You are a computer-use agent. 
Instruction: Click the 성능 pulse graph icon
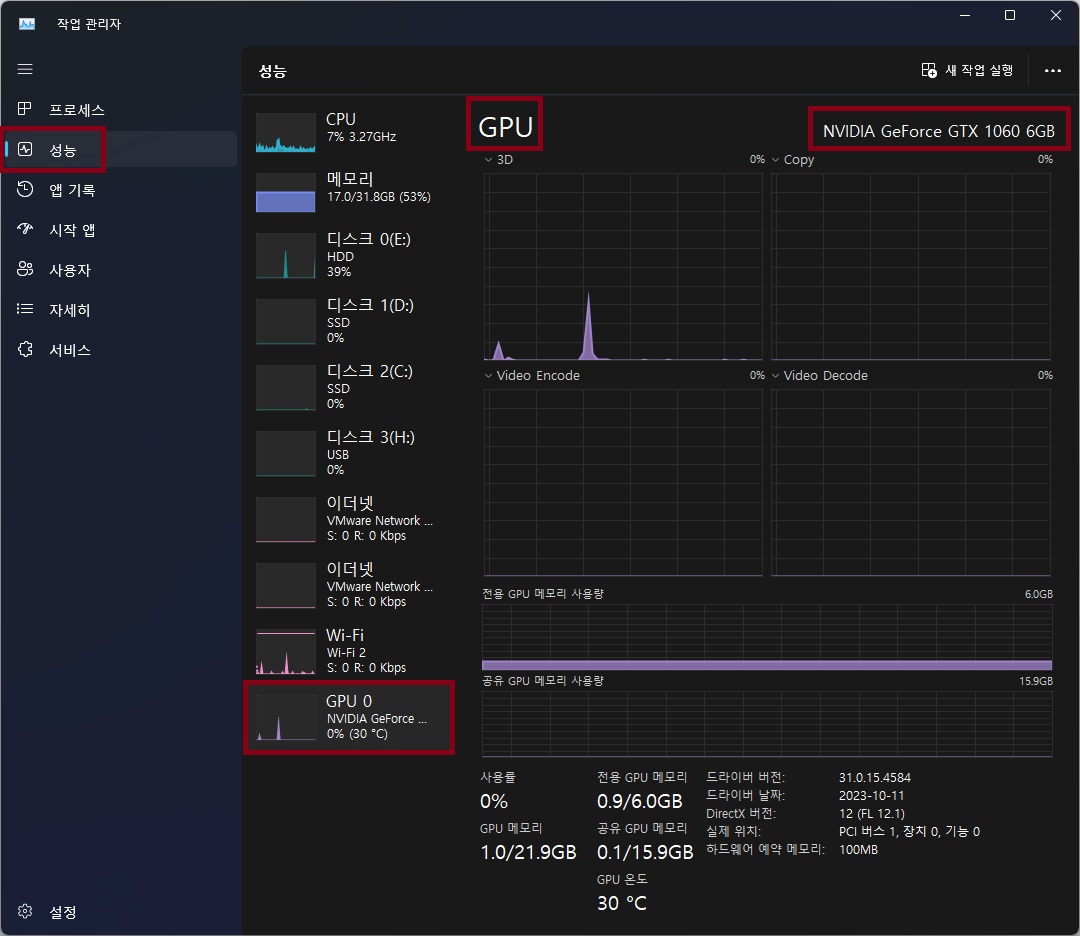(x=25, y=149)
